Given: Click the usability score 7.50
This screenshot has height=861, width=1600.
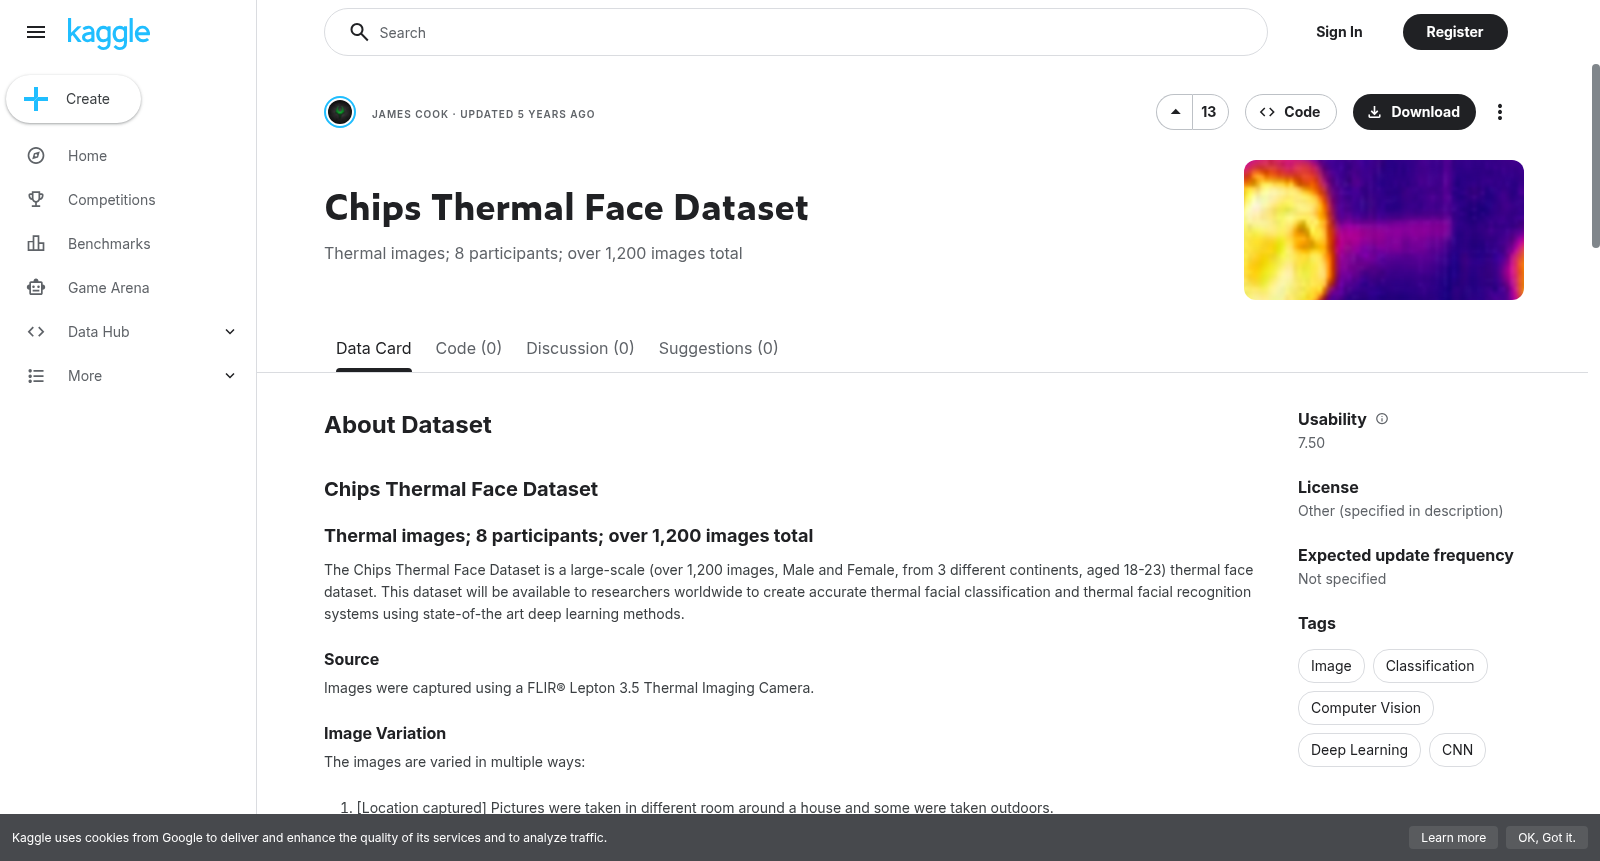Looking at the screenshot, I should 1311,443.
